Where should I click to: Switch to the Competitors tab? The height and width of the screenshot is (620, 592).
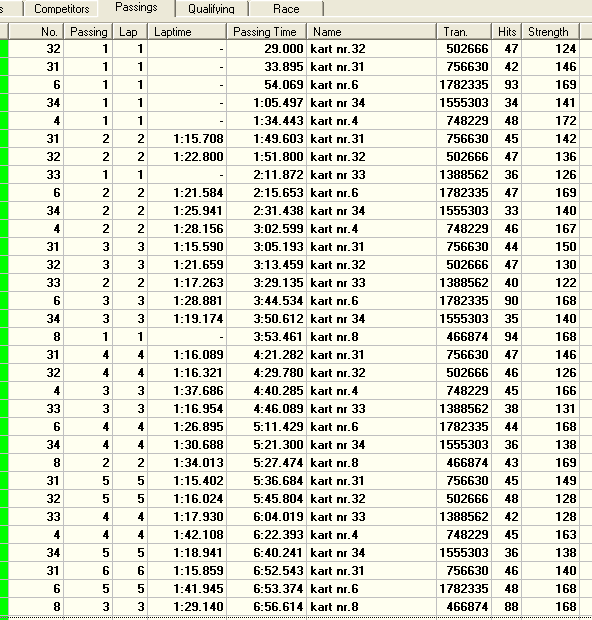click(x=61, y=9)
